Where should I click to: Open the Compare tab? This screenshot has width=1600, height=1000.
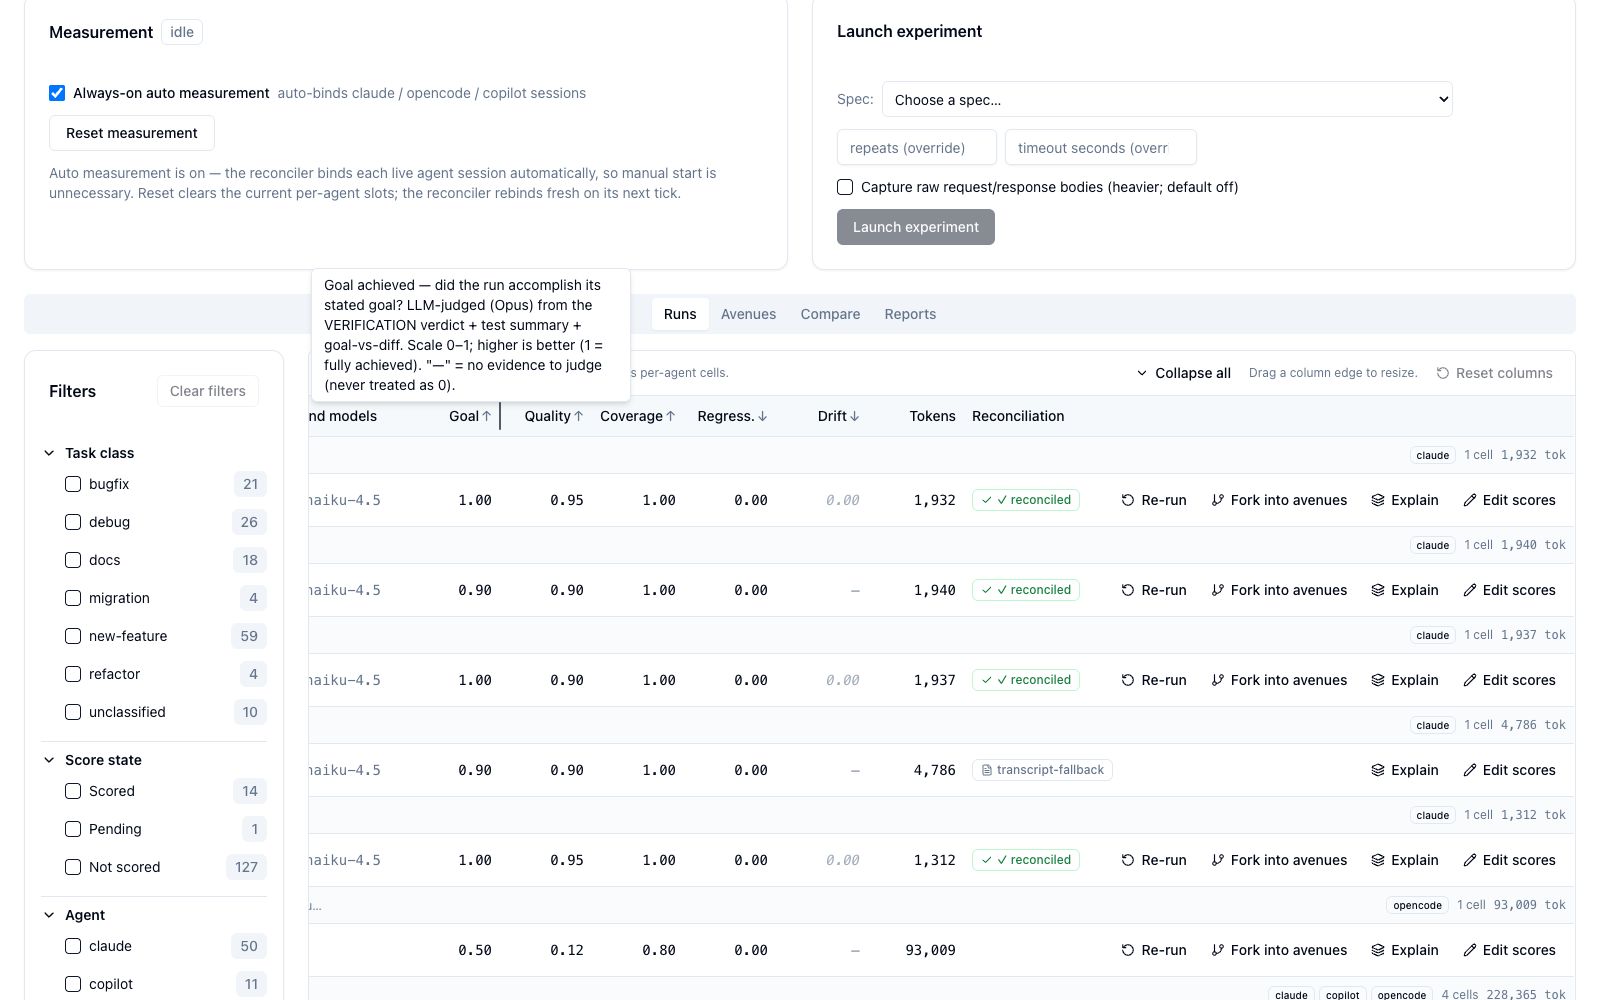pyautogui.click(x=830, y=314)
